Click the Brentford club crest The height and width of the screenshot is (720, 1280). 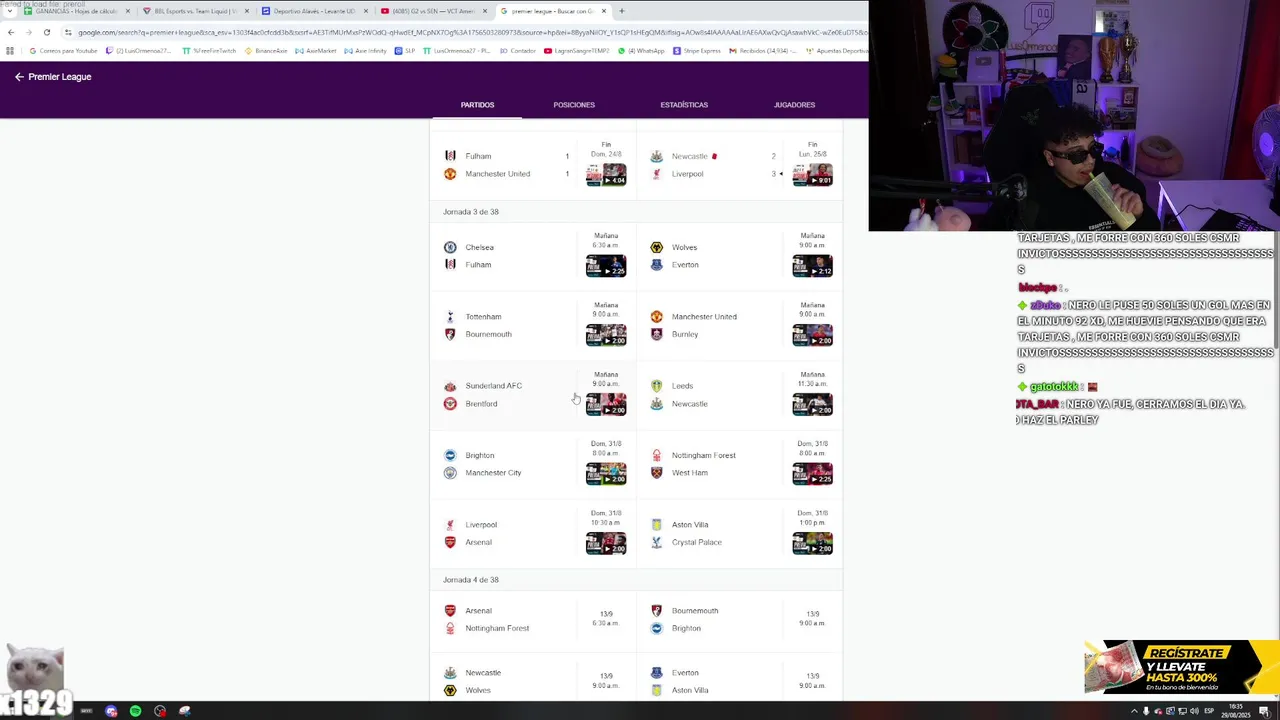(x=450, y=404)
